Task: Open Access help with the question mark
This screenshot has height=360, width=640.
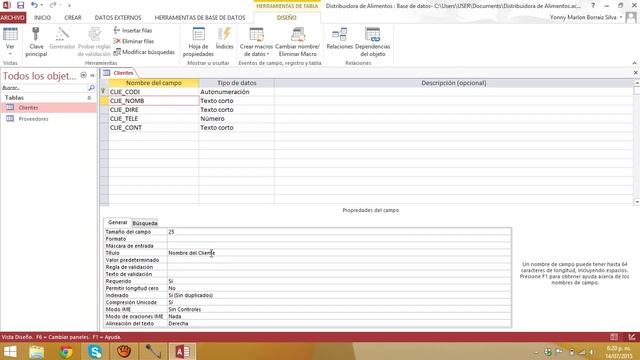Action: pos(593,5)
